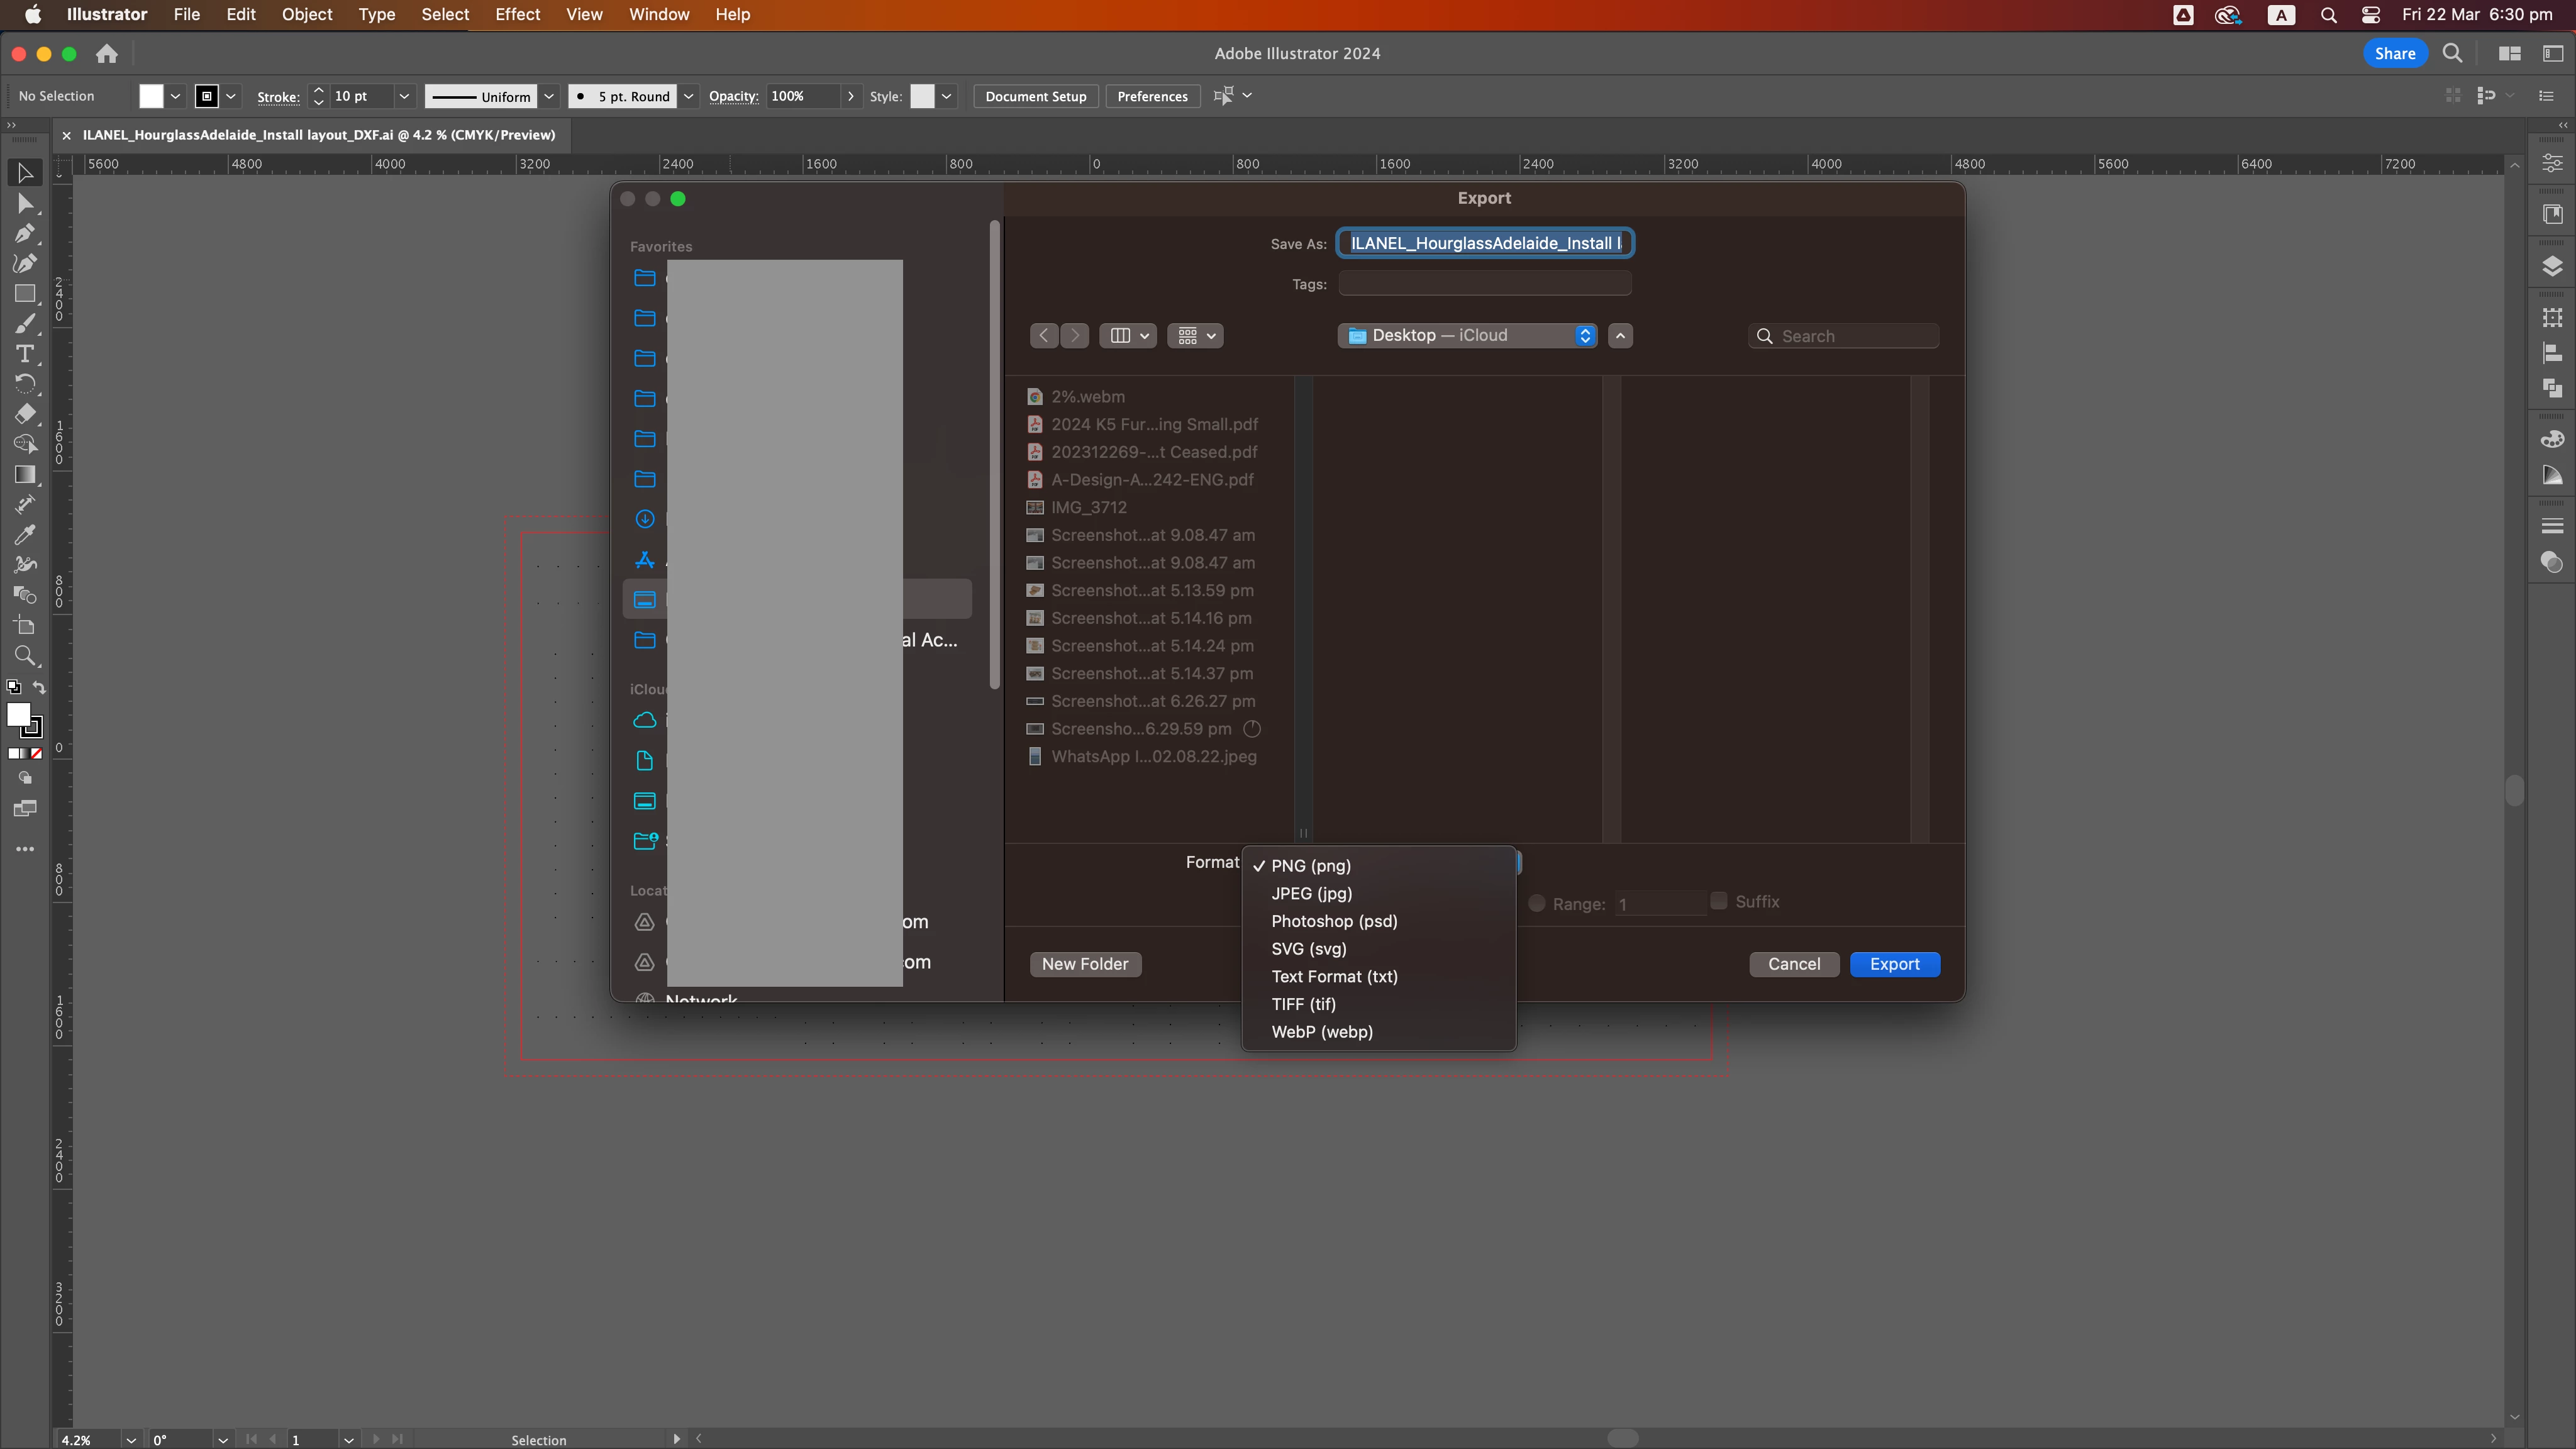The height and width of the screenshot is (1449, 2576).
Task: Select the Pen tool
Action: pos(25,234)
